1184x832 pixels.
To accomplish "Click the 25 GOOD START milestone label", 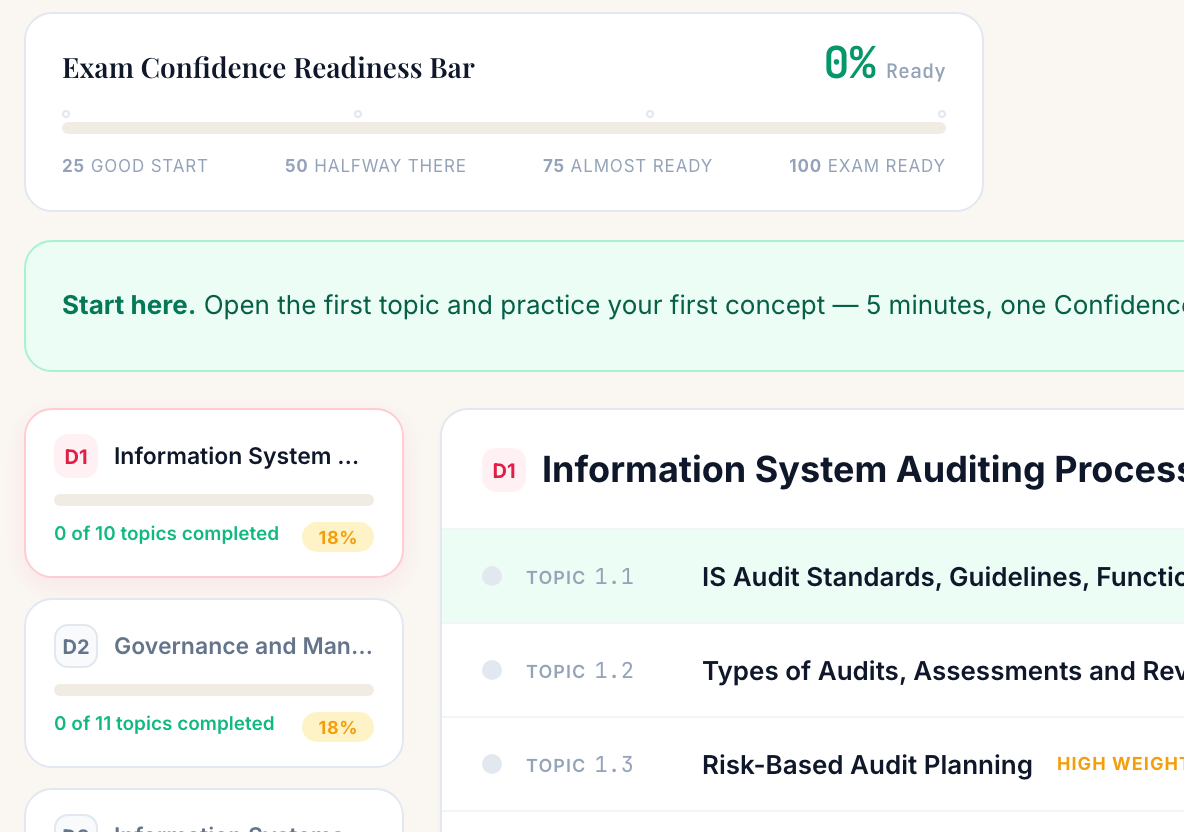I will [x=134, y=166].
